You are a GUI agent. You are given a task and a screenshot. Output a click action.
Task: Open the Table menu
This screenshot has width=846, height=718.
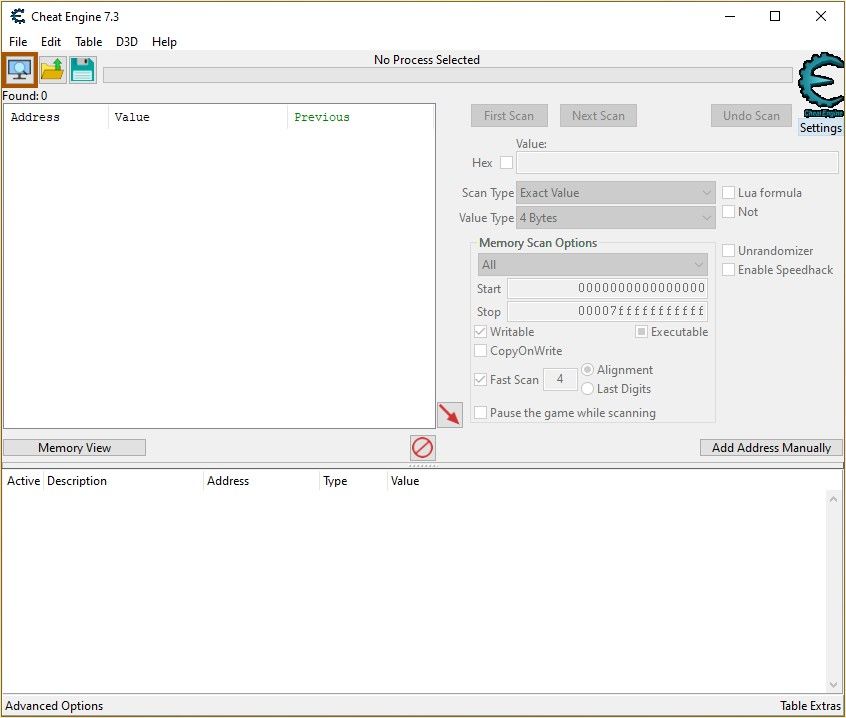[x=88, y=42]
